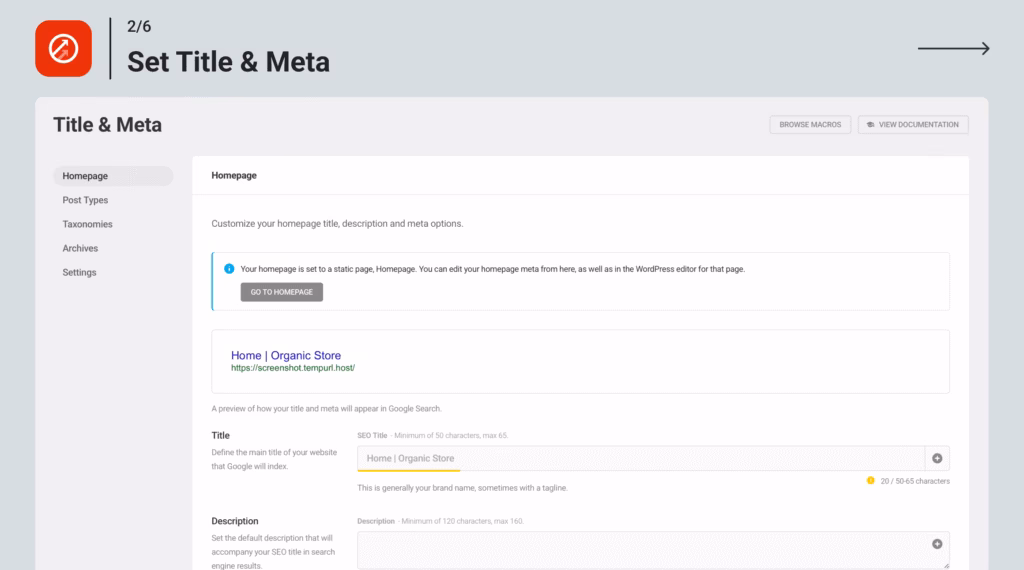This screenshot has height=570, width=1024.
Task: Click the Description textarea resize handle
Action: pos(945,566)
